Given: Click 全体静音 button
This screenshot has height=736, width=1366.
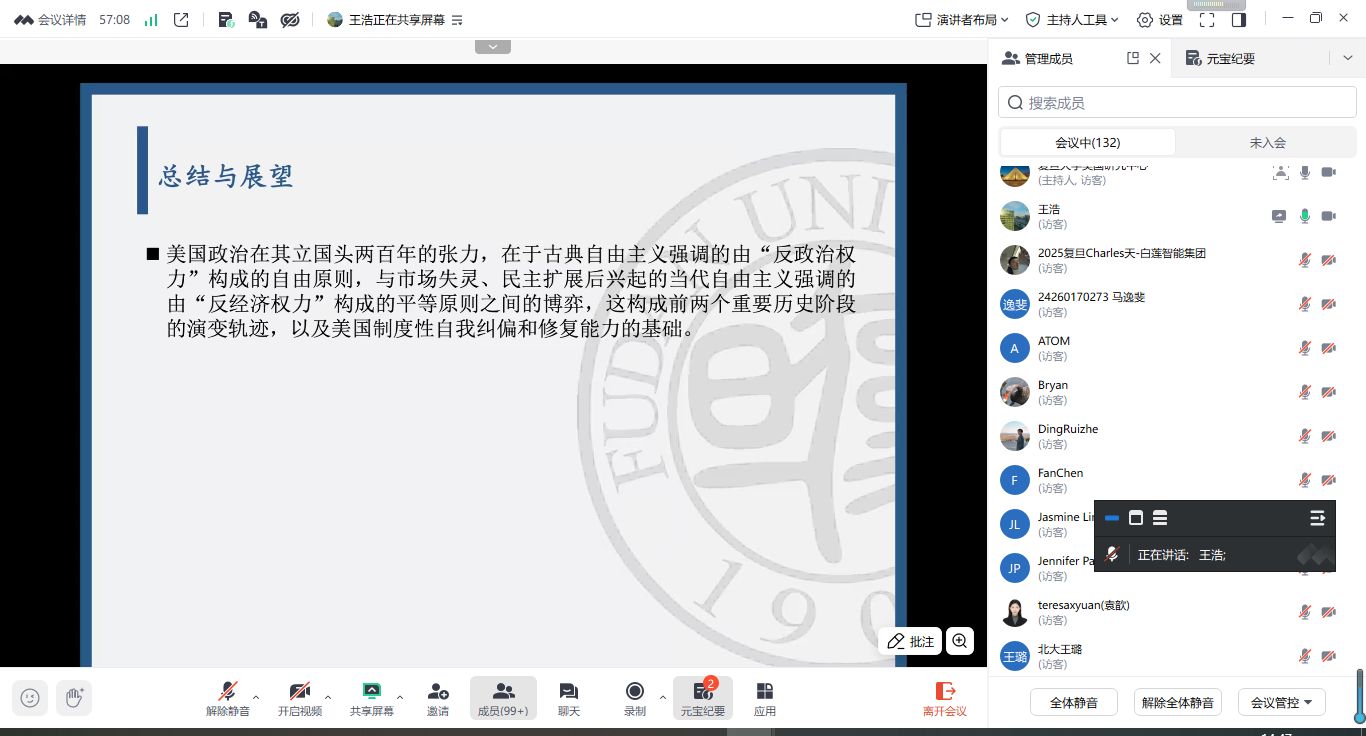Looking at the screenshot, I should click(x=1074, y=702).
